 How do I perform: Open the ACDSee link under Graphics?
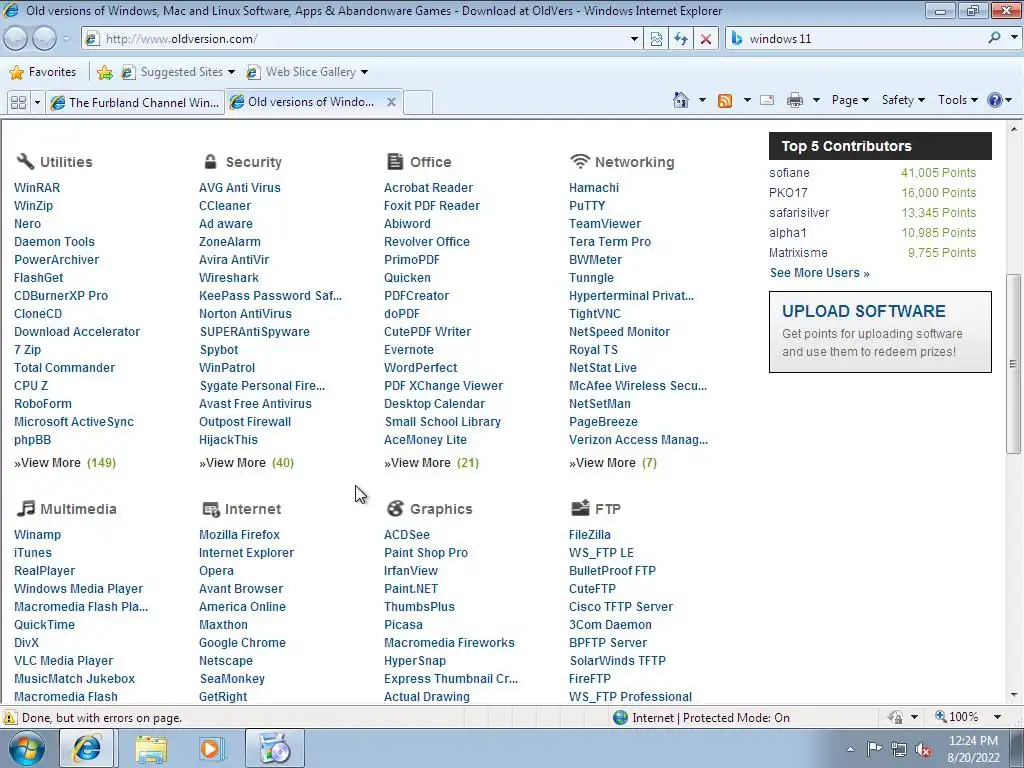coord(407,534)
